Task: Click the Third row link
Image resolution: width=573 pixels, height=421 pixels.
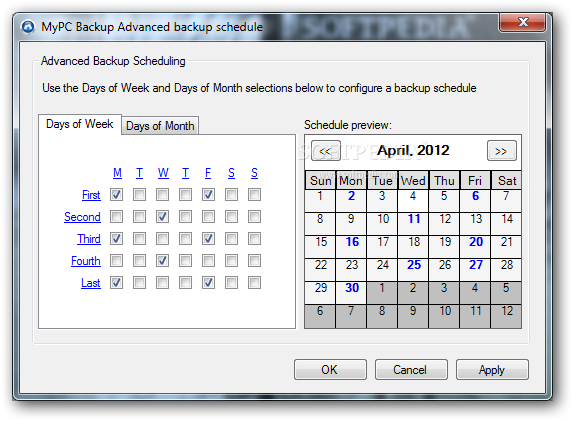Action: coord(89,239)
